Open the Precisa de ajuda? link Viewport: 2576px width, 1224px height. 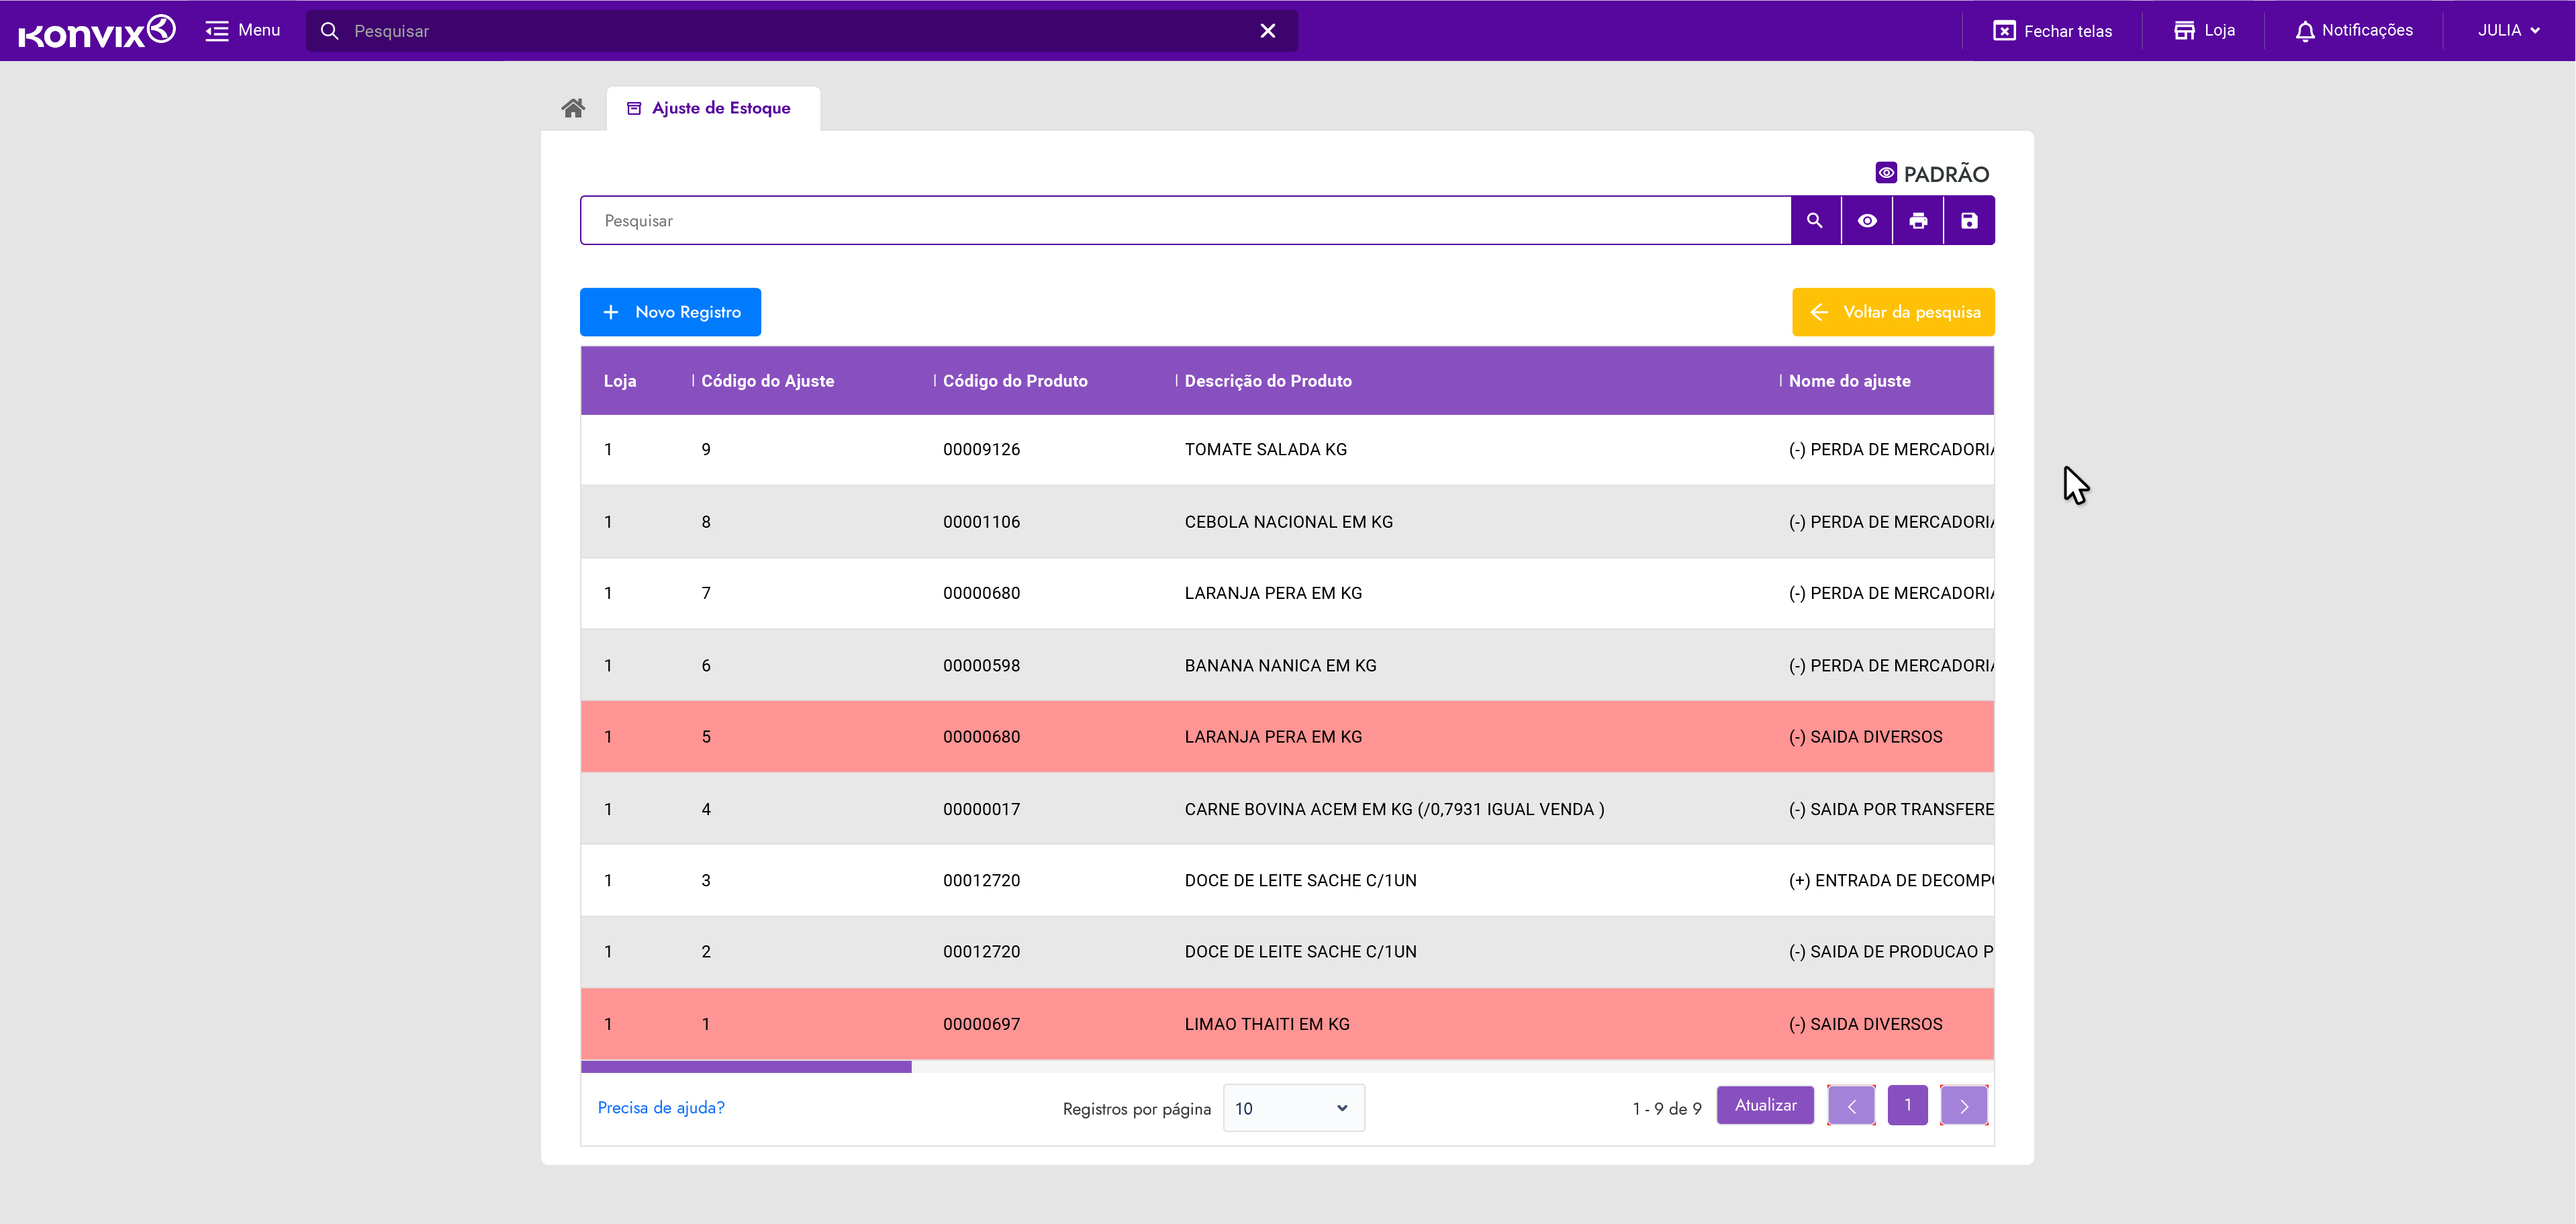click(x=660, y=1107)
